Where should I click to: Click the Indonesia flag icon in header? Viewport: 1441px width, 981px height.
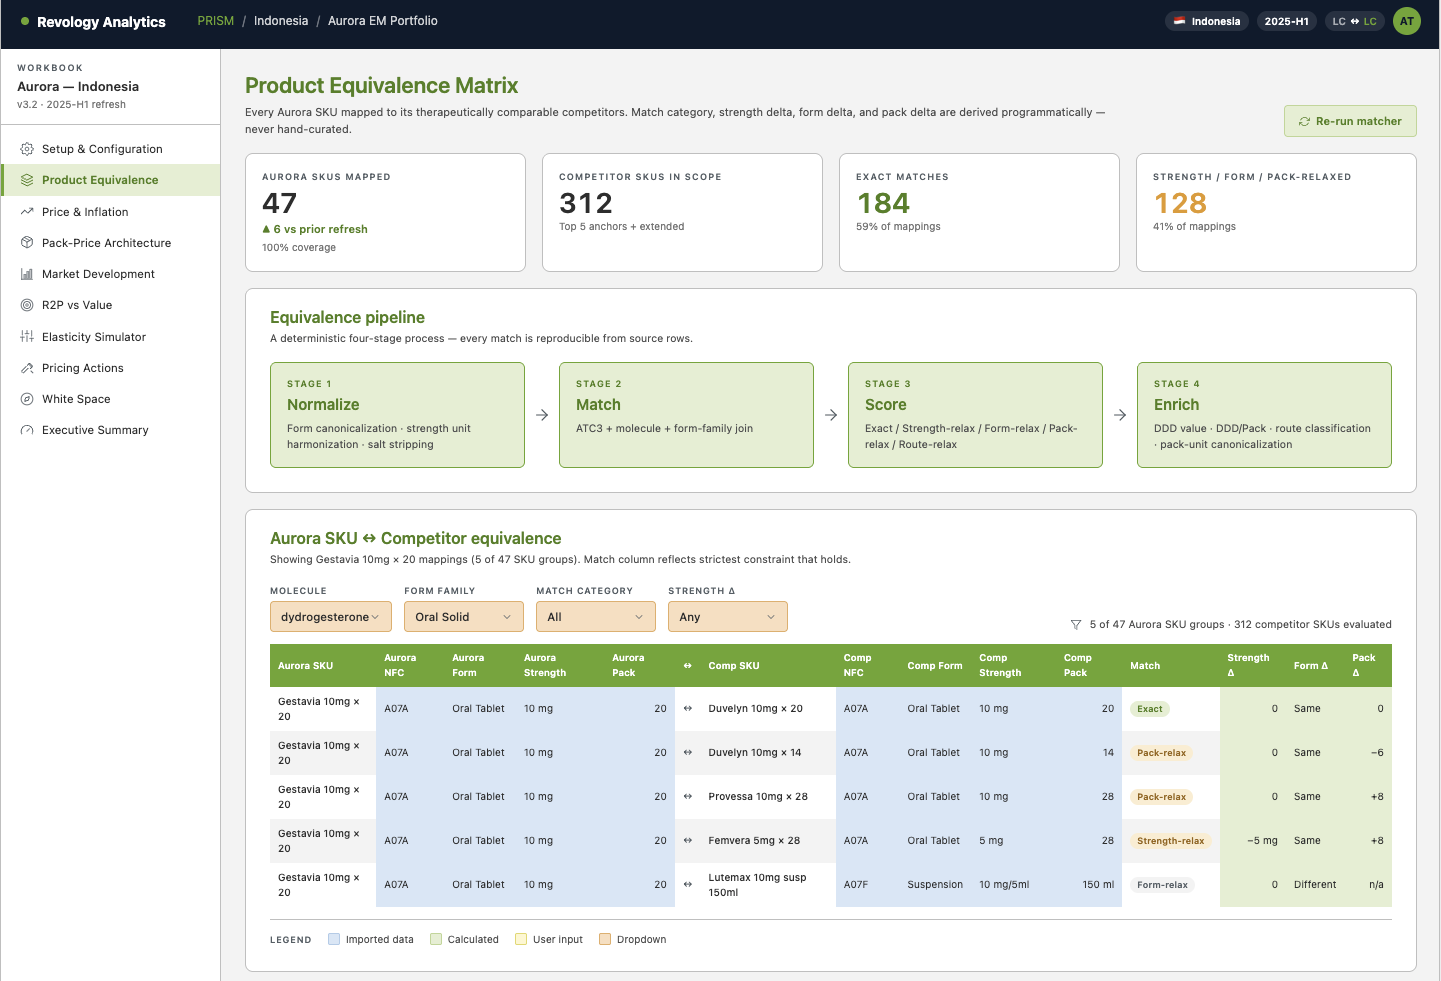pyautogui.click(x=1180, y=21)
